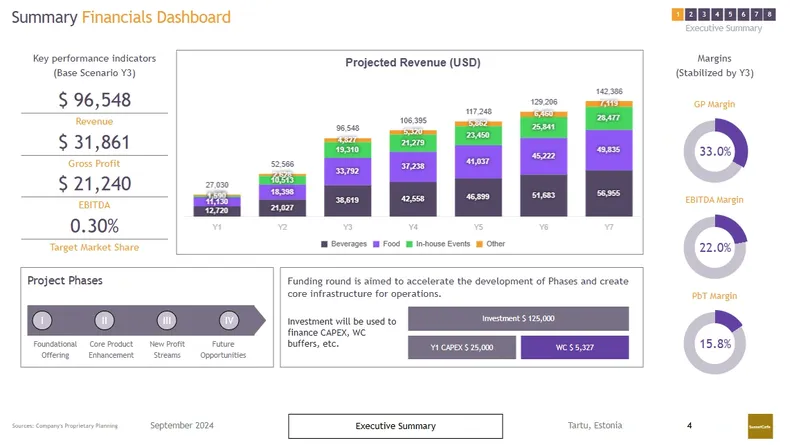Click the 142,386 total above Y7
This screenshot has height=445, width=792.
[609, 91]
